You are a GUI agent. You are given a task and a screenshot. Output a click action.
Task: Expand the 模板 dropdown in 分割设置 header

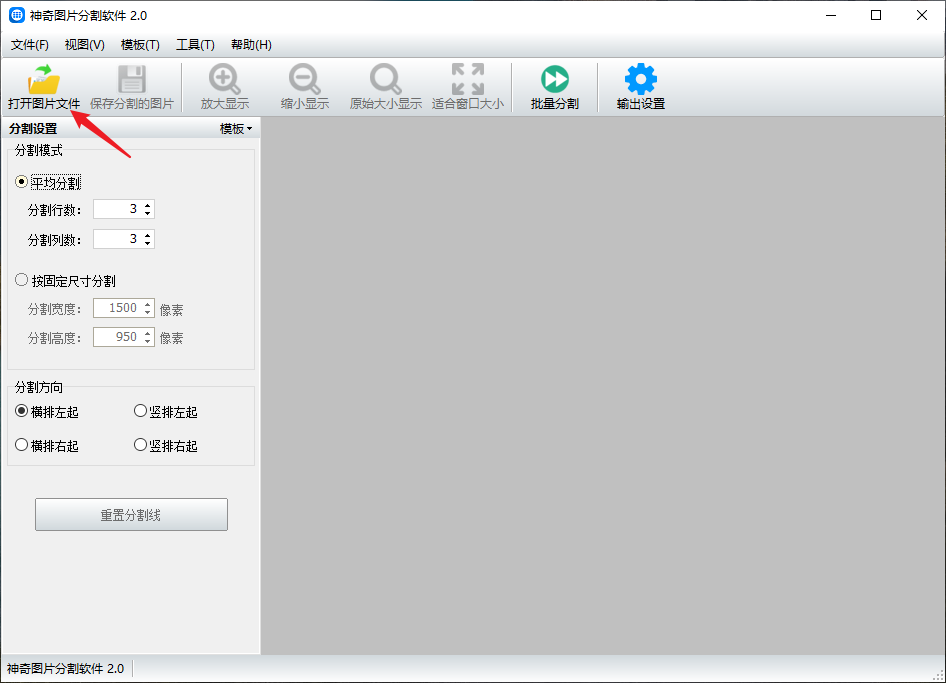coord(236,129)
